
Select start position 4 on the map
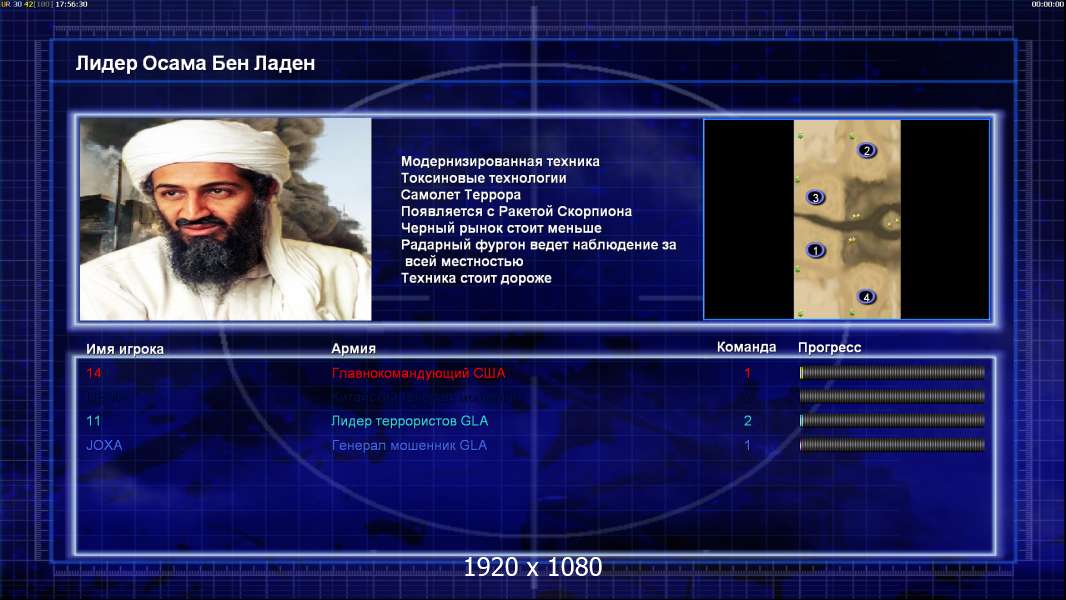[x=866, y=297]
